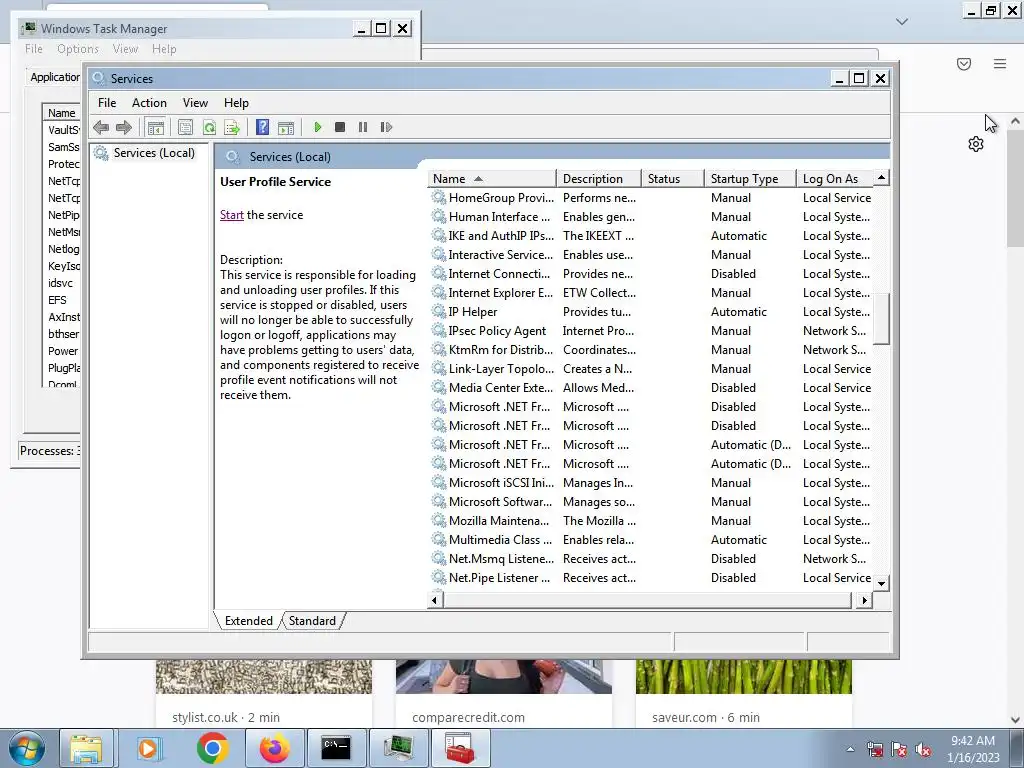Click the services list scroll-down arrow
Screen dimensions: 1024x768
pos(882,584)
